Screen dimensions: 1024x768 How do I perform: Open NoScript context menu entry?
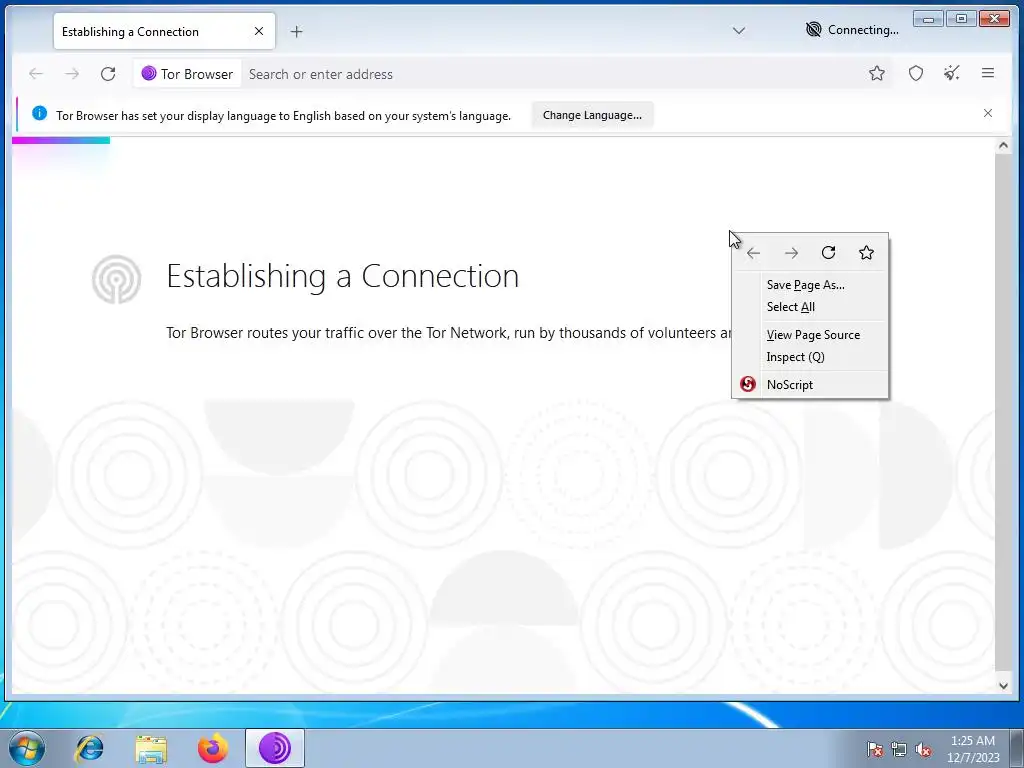click(x=810, y=385)
